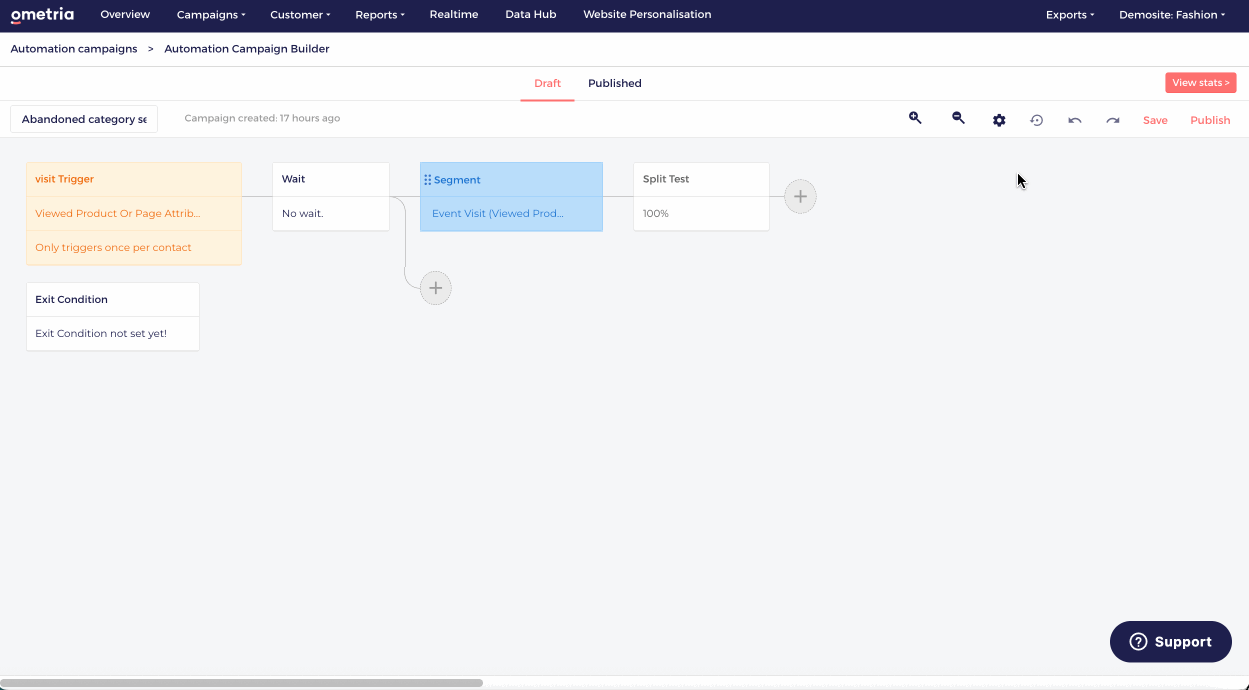
Task: Click Viewed Product Or Page Attrib... row
Action: (x=134, y=214)
